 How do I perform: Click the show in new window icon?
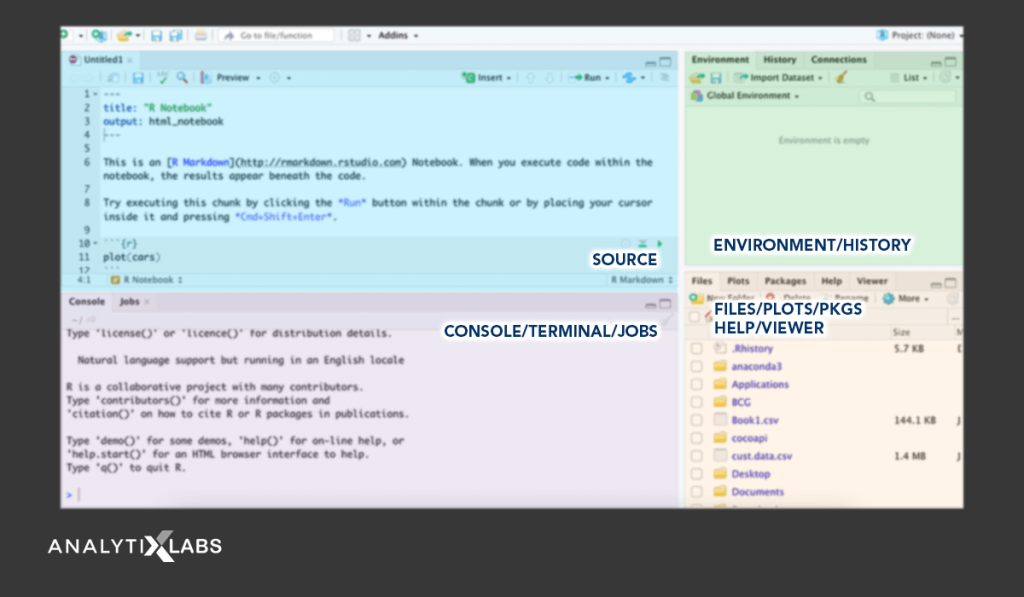(x=113, y=78)
